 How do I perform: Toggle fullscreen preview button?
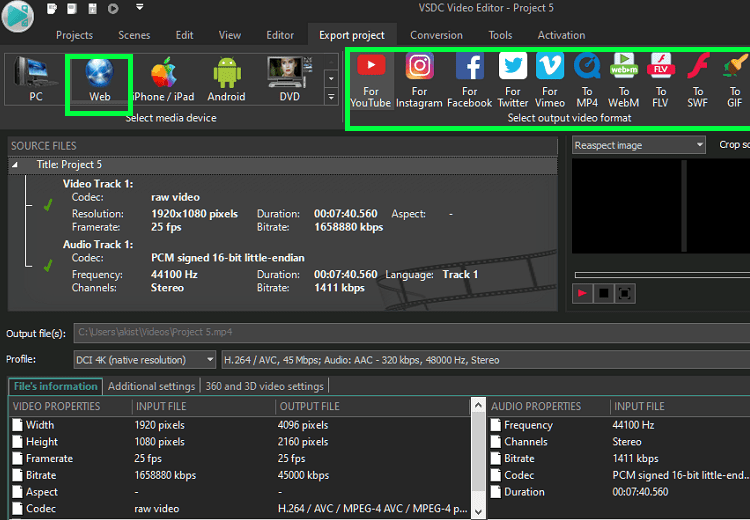(x=625, y=293)
